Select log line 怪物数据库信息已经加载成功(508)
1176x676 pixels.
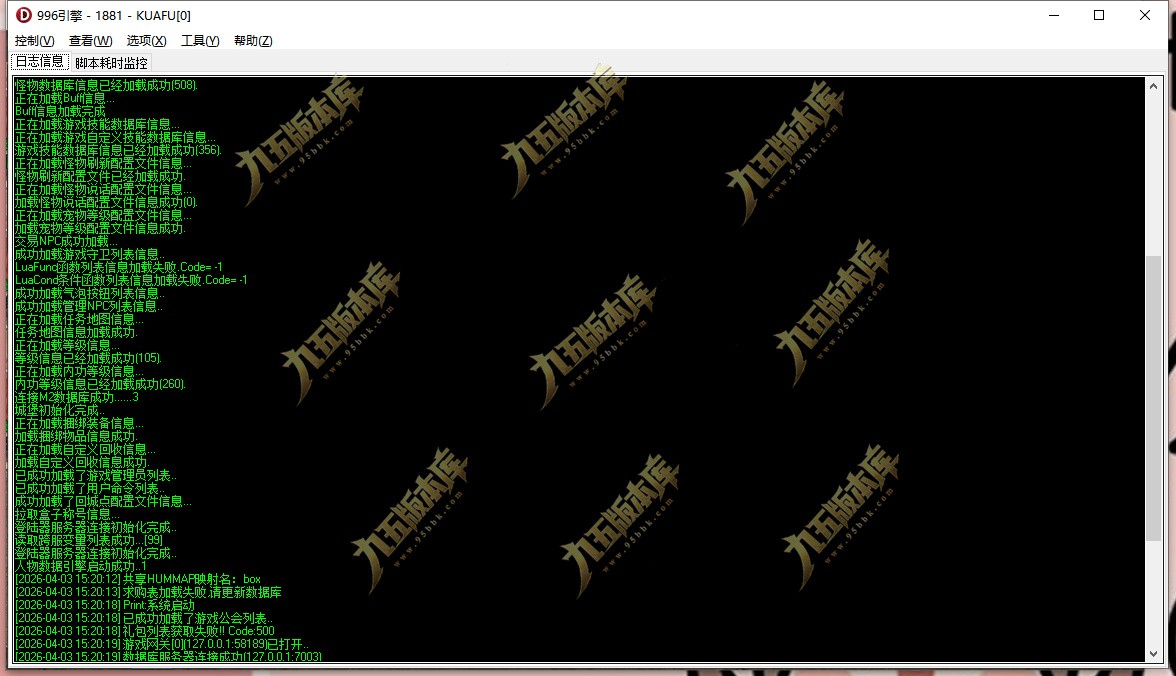(106, 86)
